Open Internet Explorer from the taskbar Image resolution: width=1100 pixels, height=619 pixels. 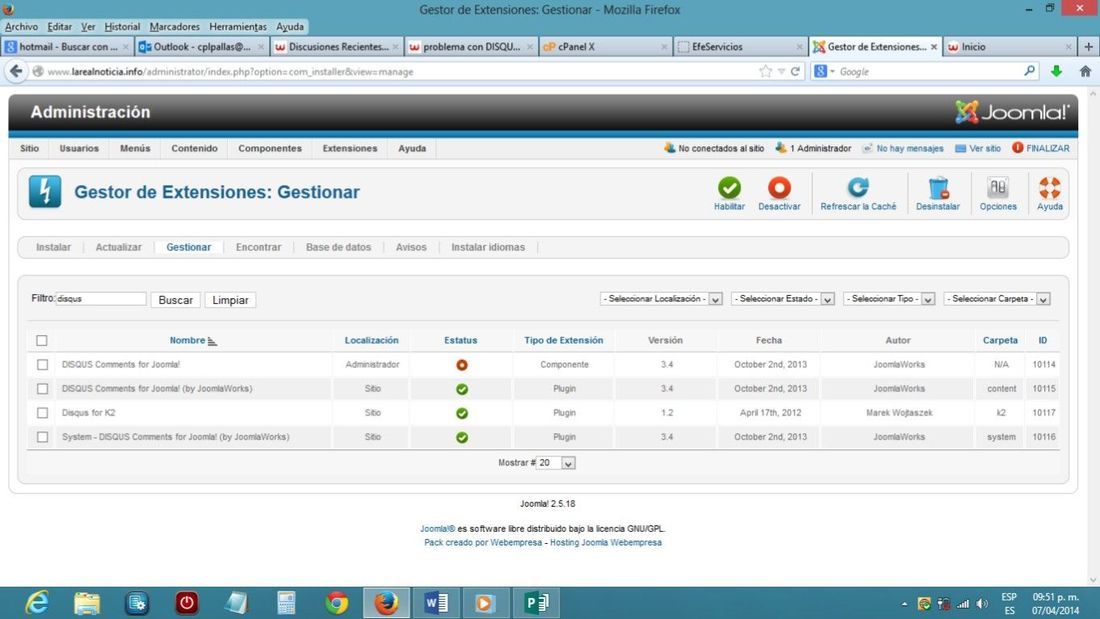click(36, 603)
